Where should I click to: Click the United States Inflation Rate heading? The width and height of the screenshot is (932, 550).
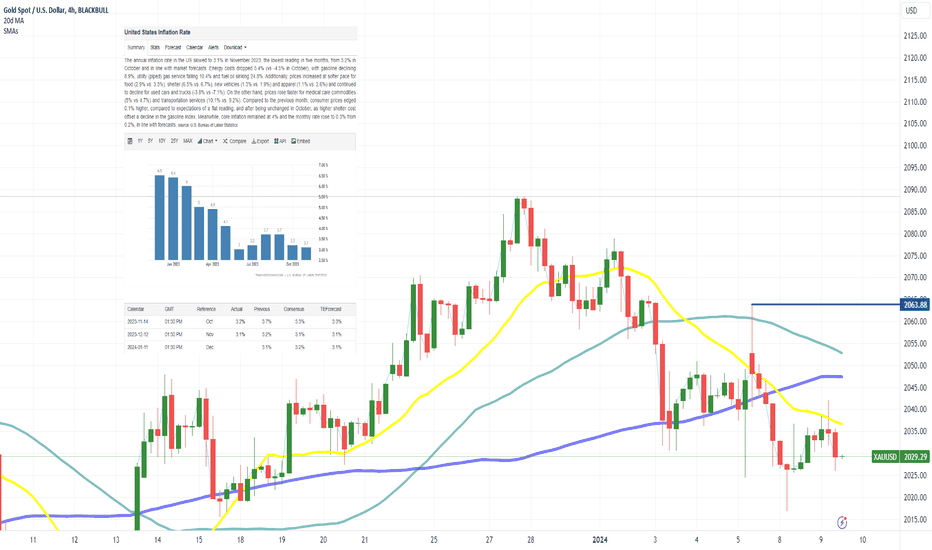pyautogui.click(x=157, y=32)
